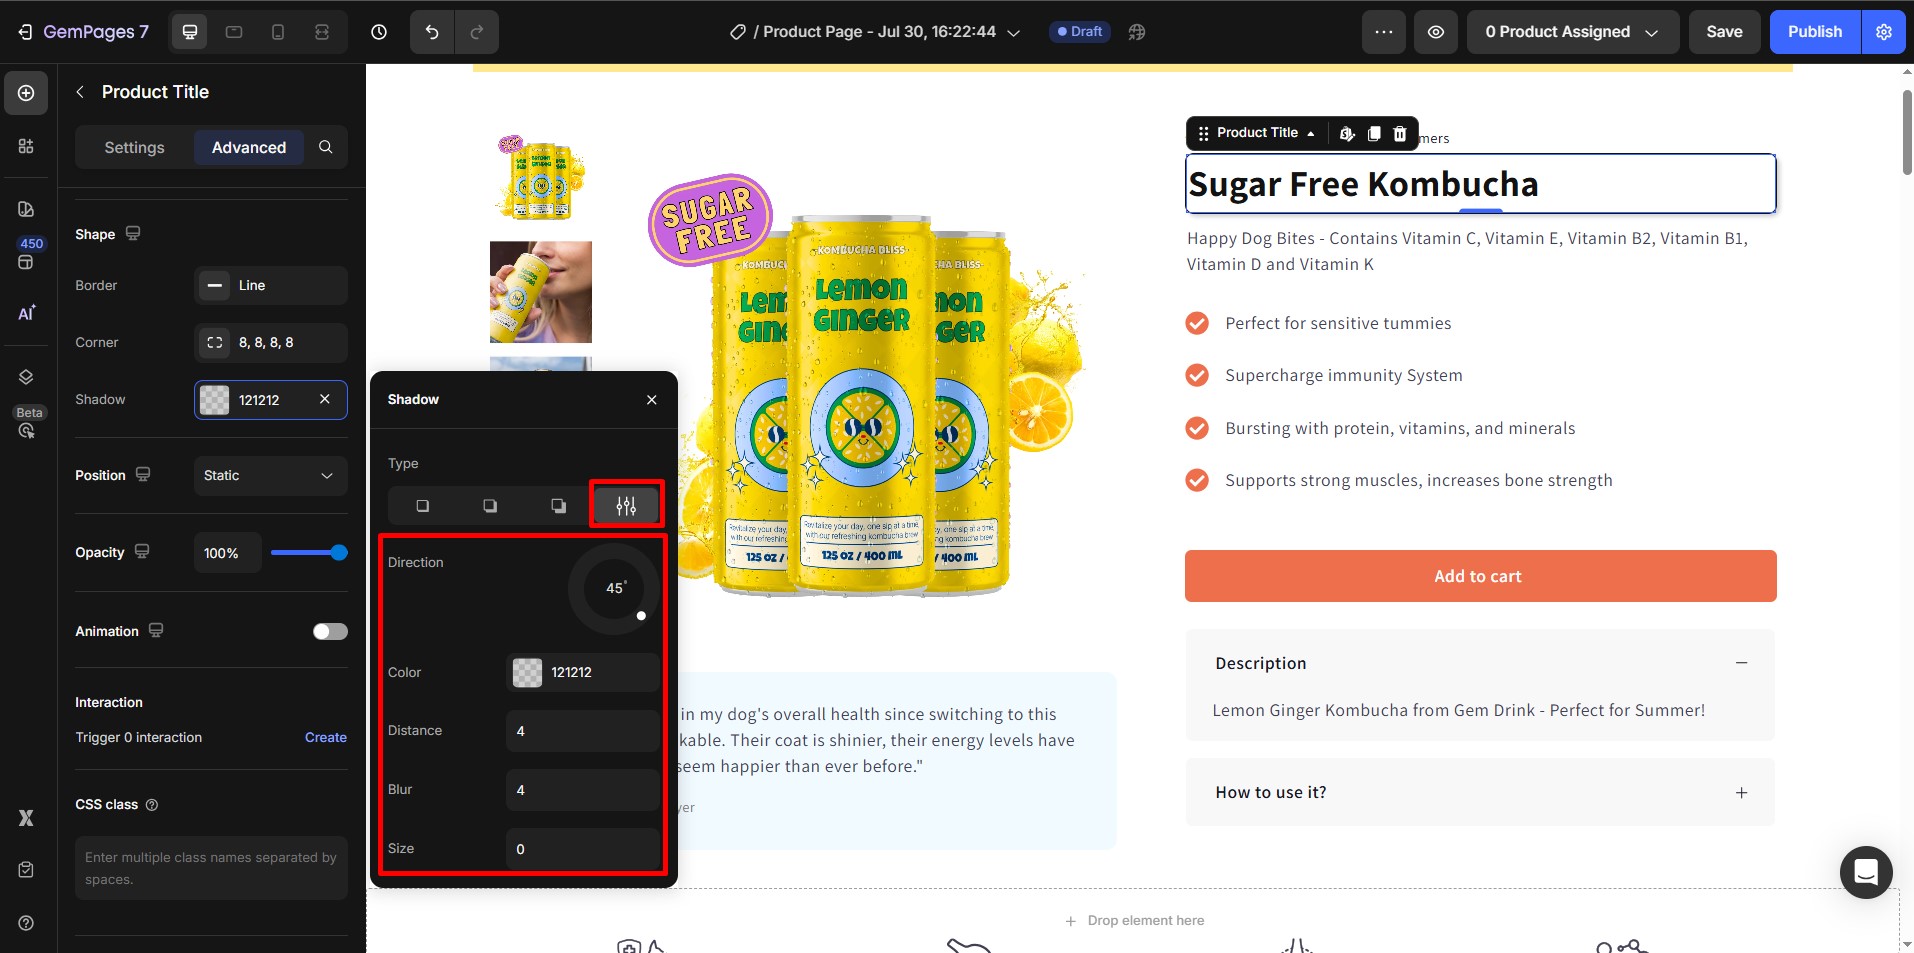Select the Advanced tab

249,147
